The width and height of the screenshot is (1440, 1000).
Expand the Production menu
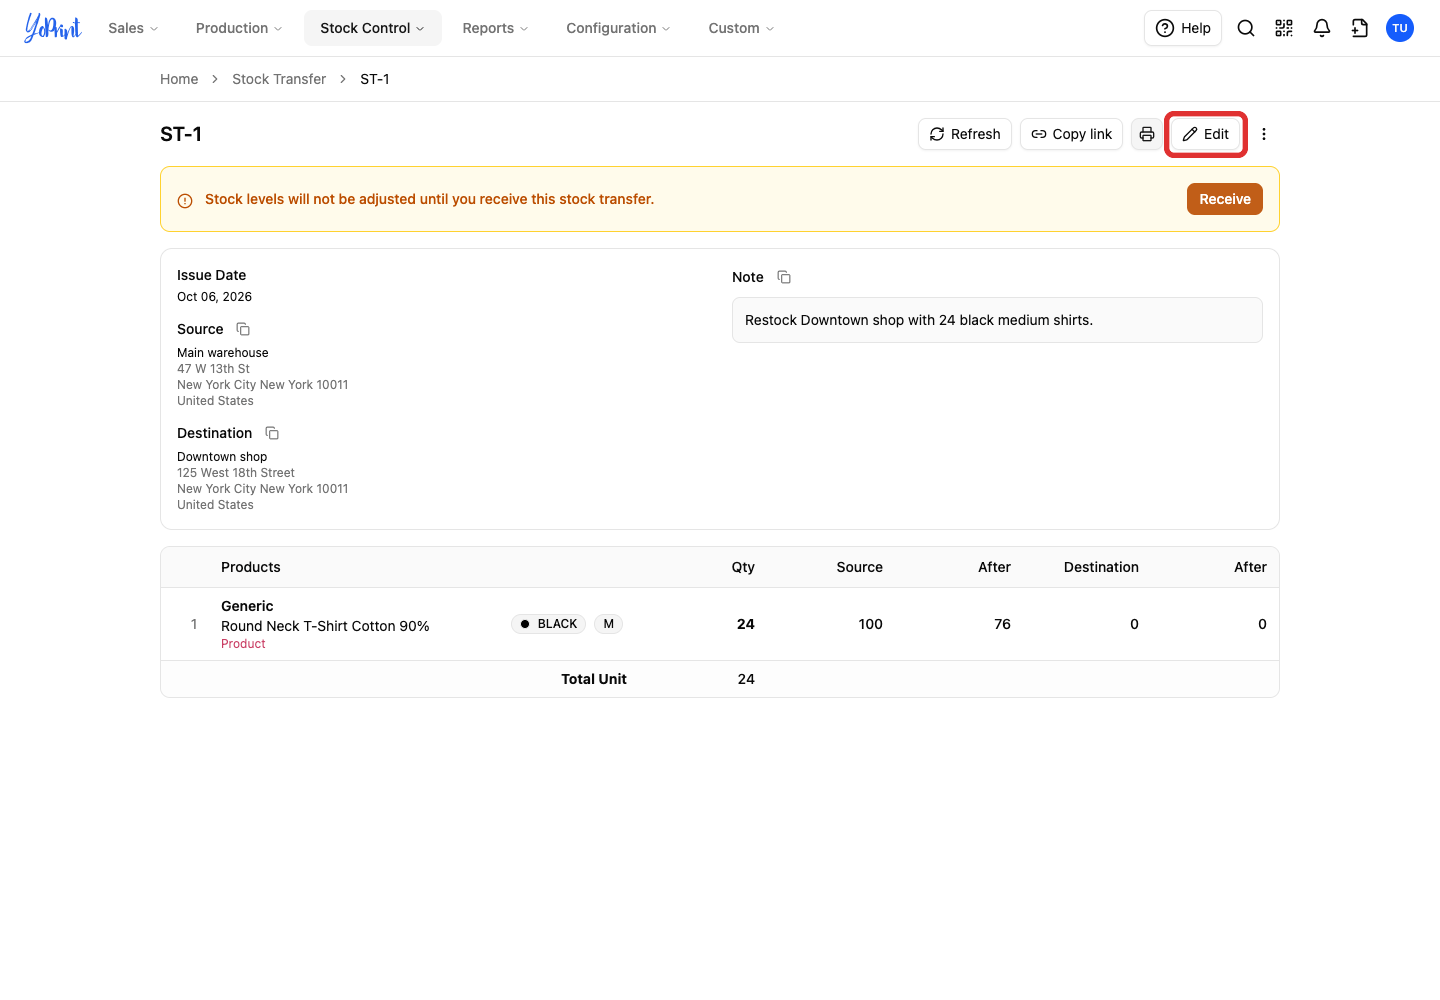(x=239, y=28)
